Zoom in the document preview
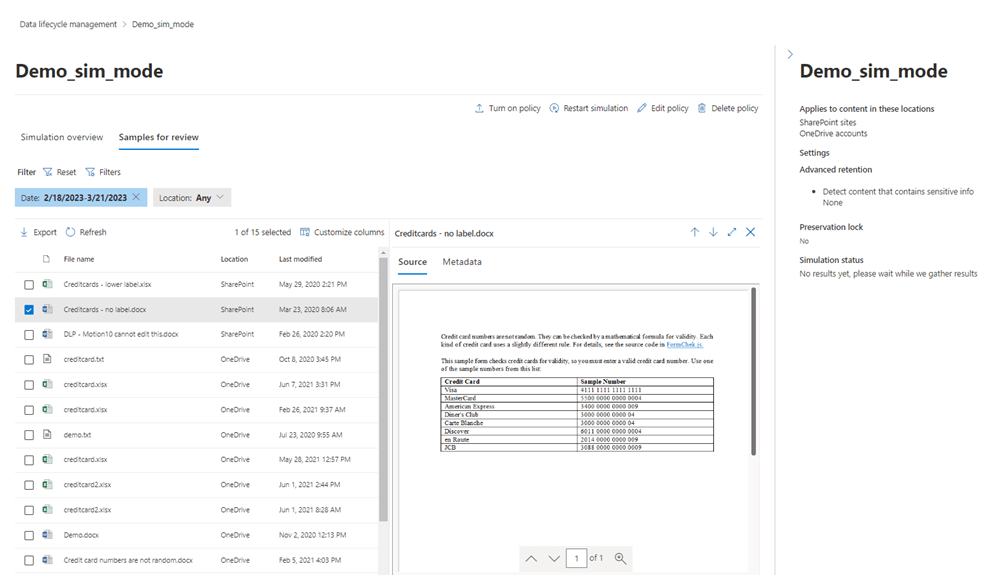This screenshot has height=575, width=1004. (x=621, y=558)
